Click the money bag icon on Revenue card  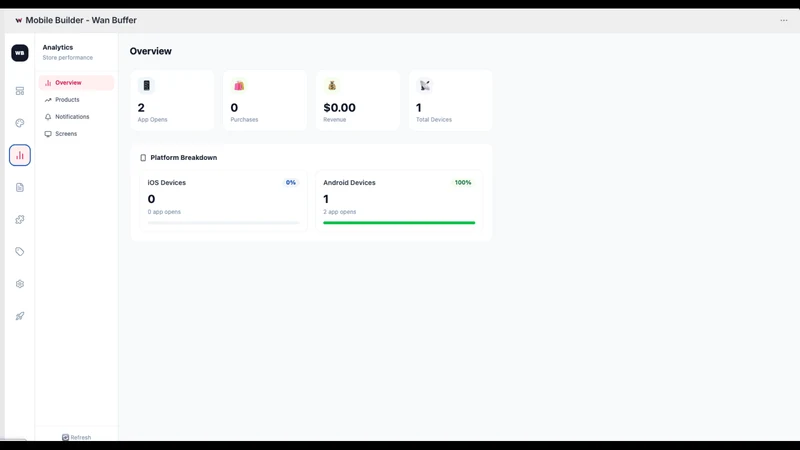pos(332,85)
